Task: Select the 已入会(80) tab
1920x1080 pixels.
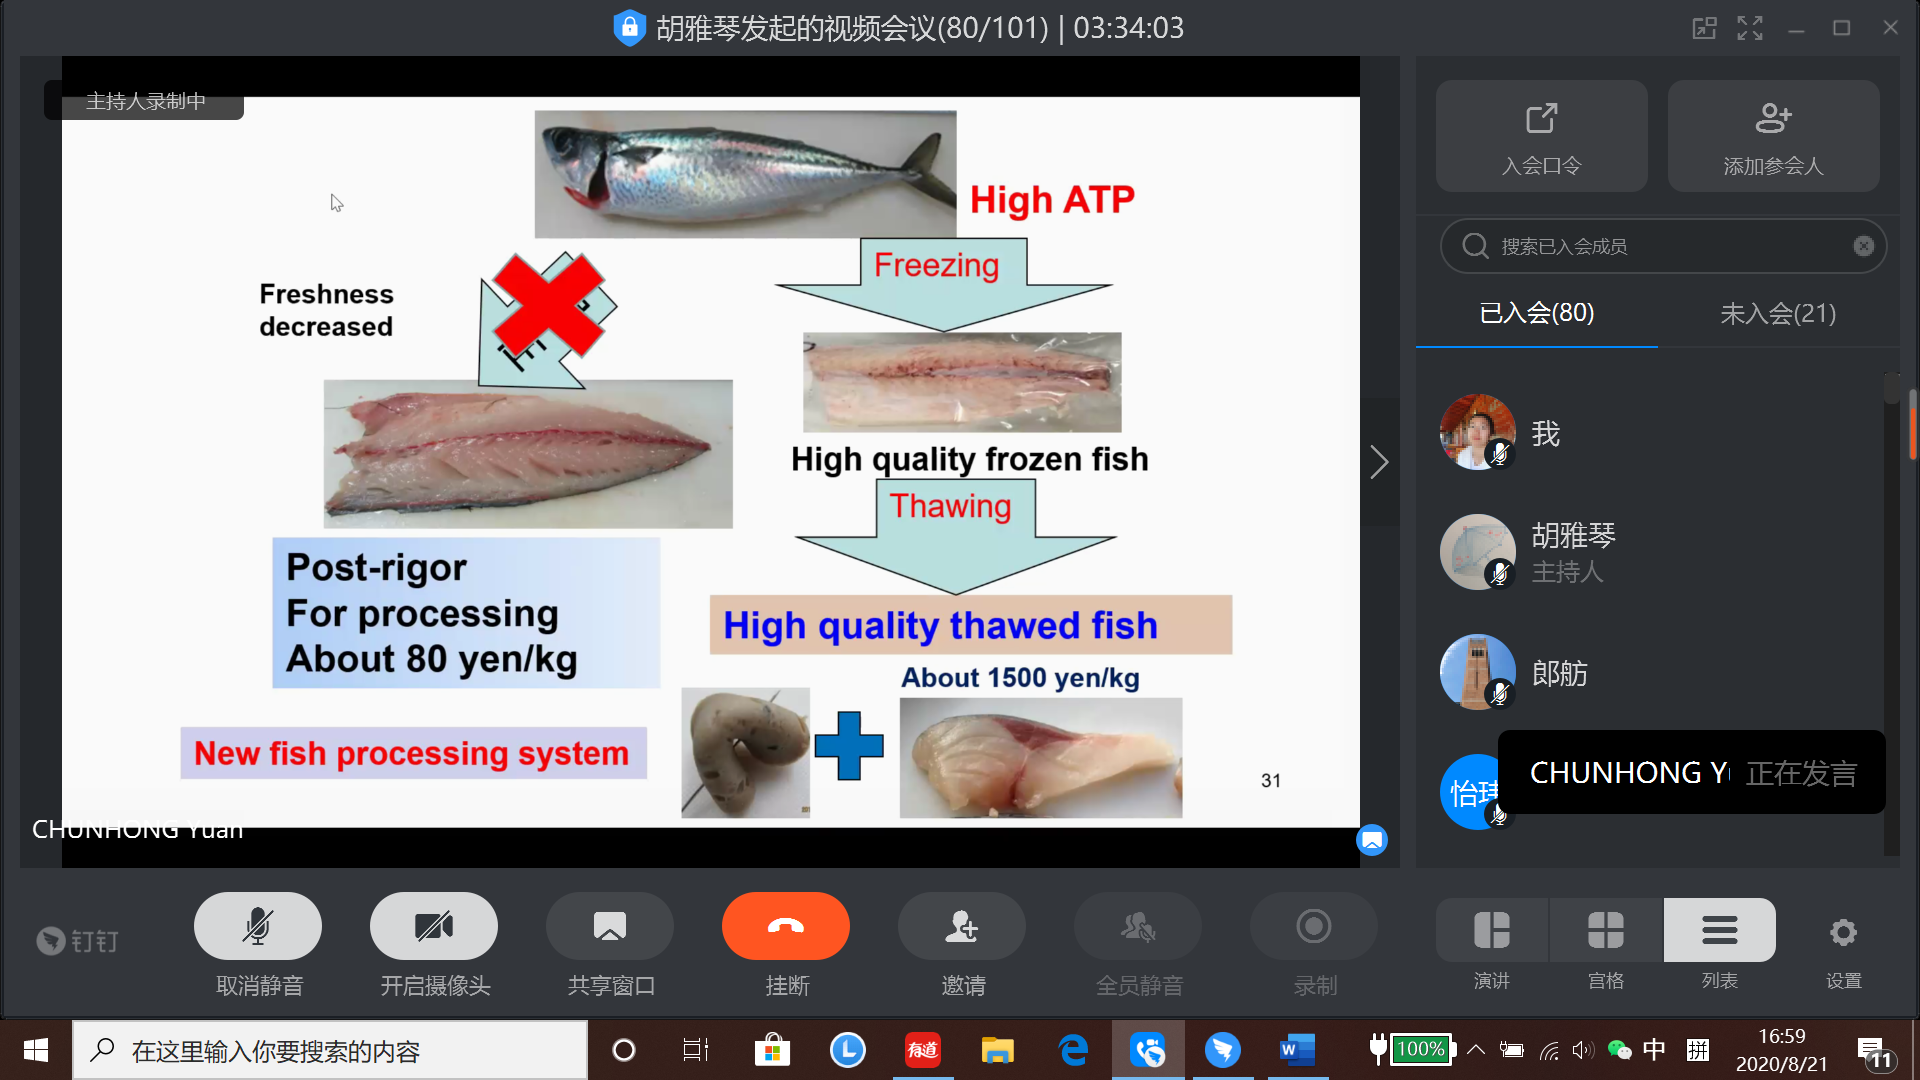Action: pyautogui.click(x=1536, y=314)
